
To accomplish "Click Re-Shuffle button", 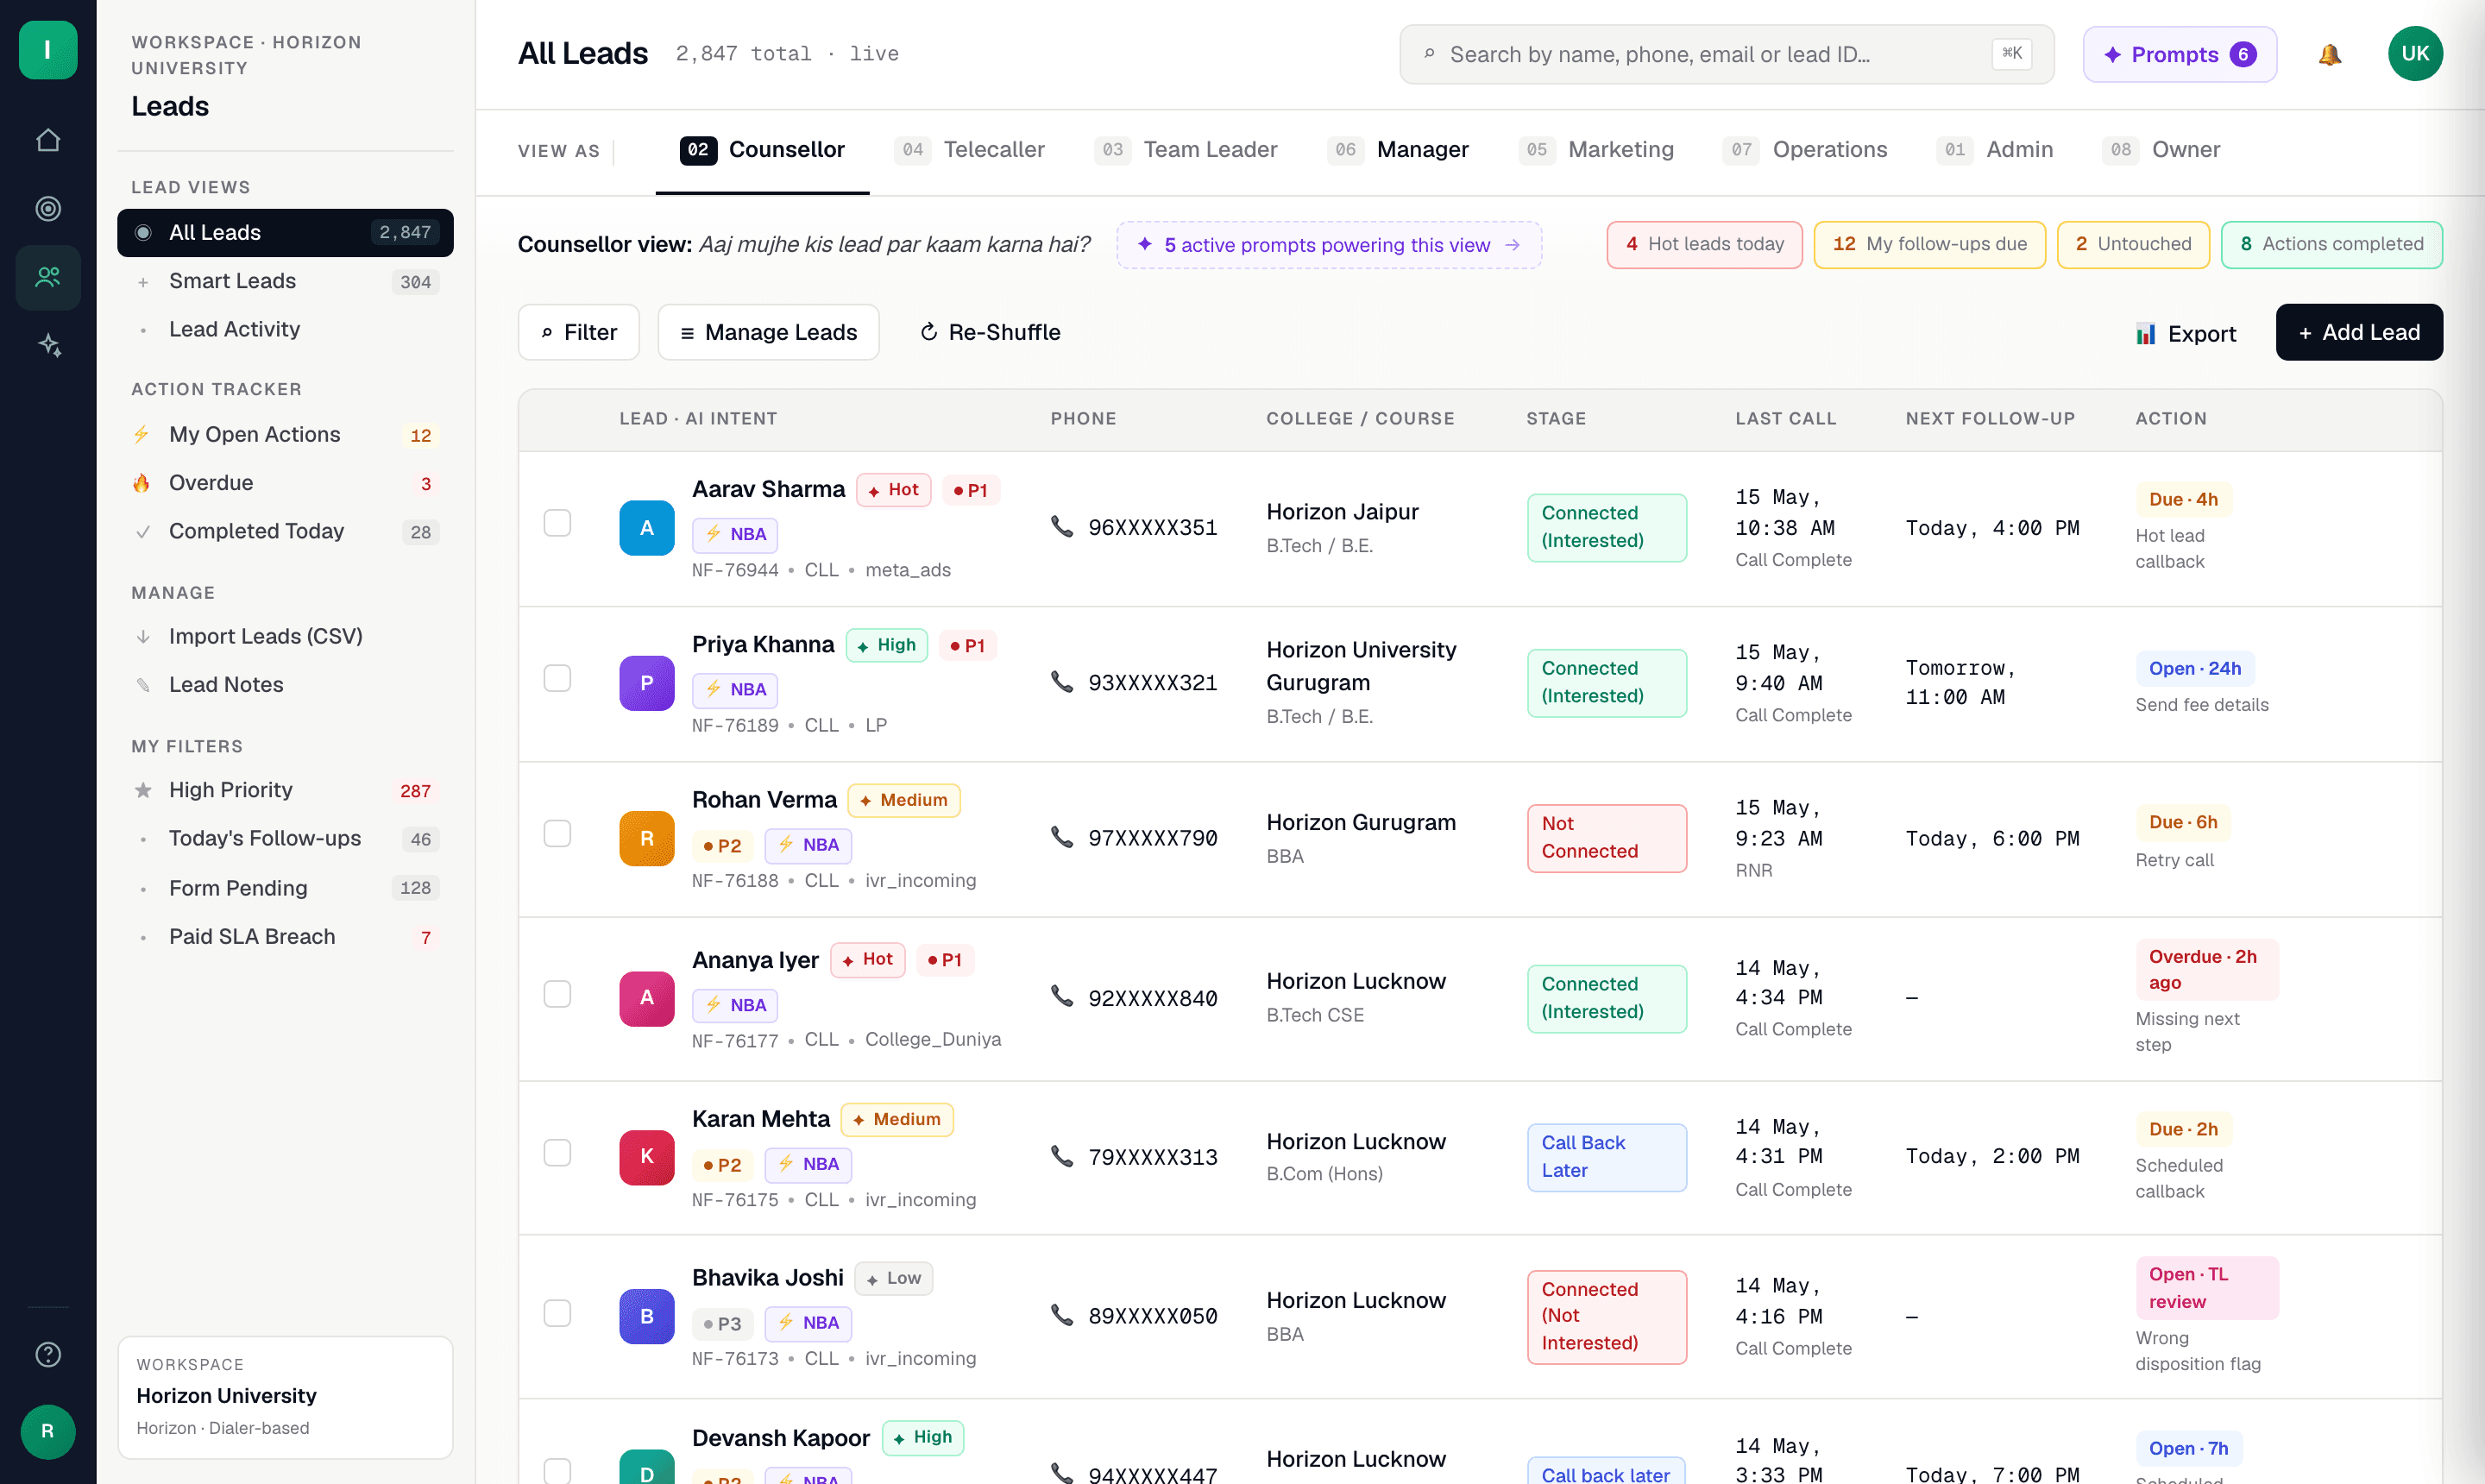I will [990, 332].
